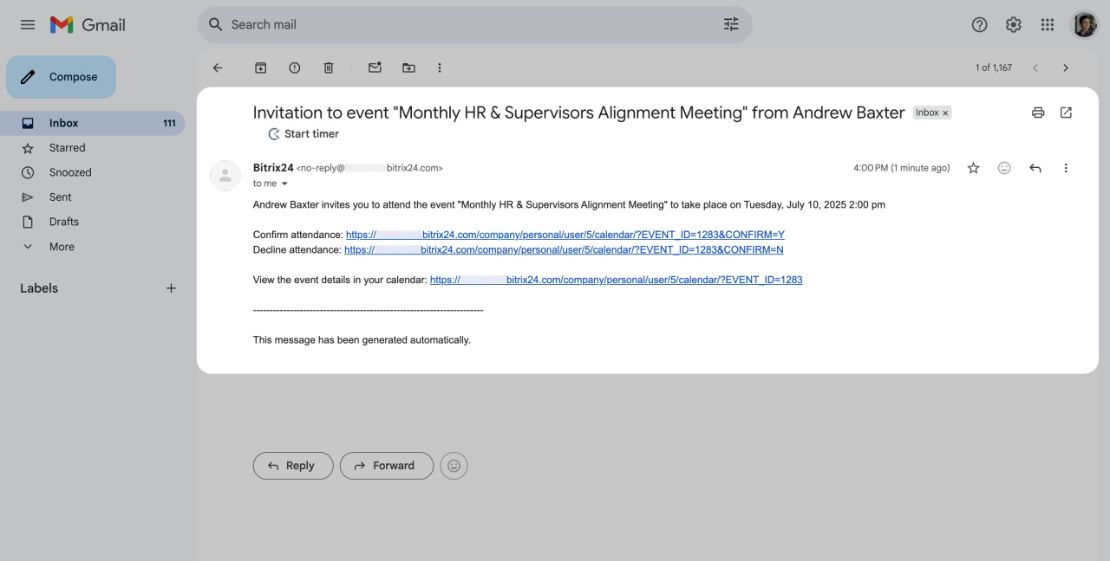The image size is (1110, 561).
Task: Remove the Inbox label tag
Action: pos(945,113)
